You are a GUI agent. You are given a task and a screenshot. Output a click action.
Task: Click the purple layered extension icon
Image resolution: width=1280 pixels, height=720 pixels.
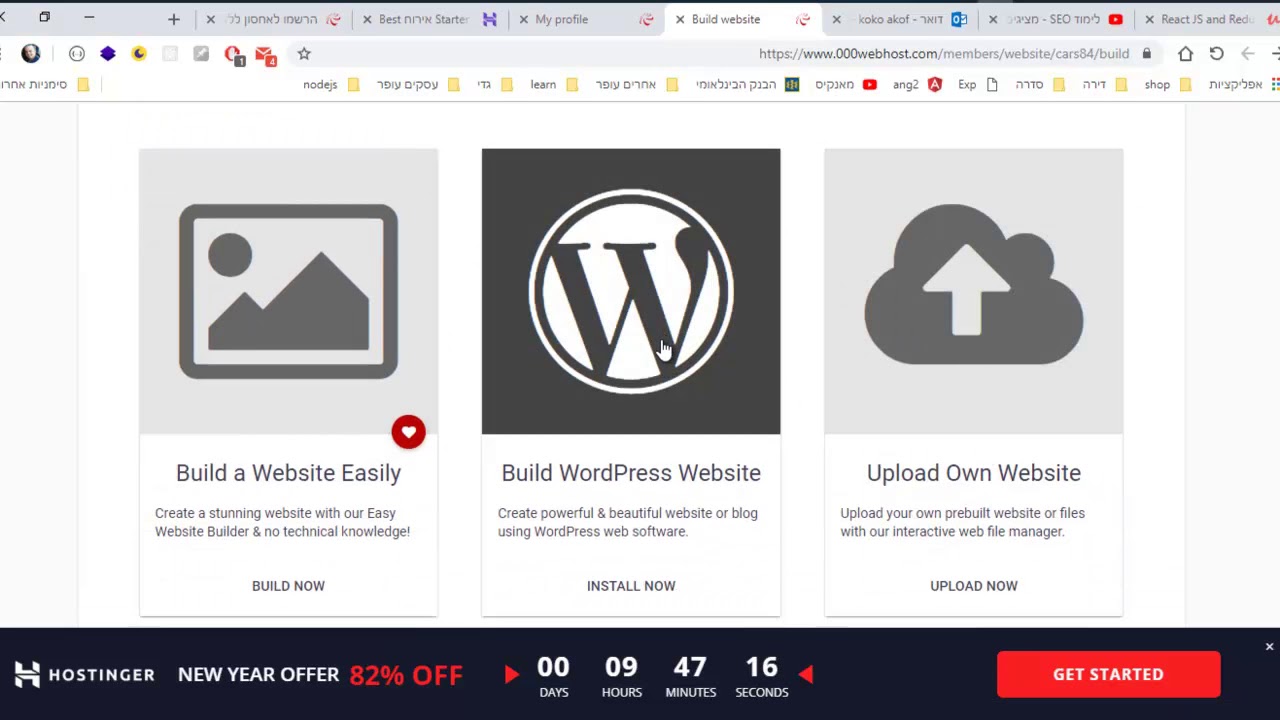(x=108, y=54)
